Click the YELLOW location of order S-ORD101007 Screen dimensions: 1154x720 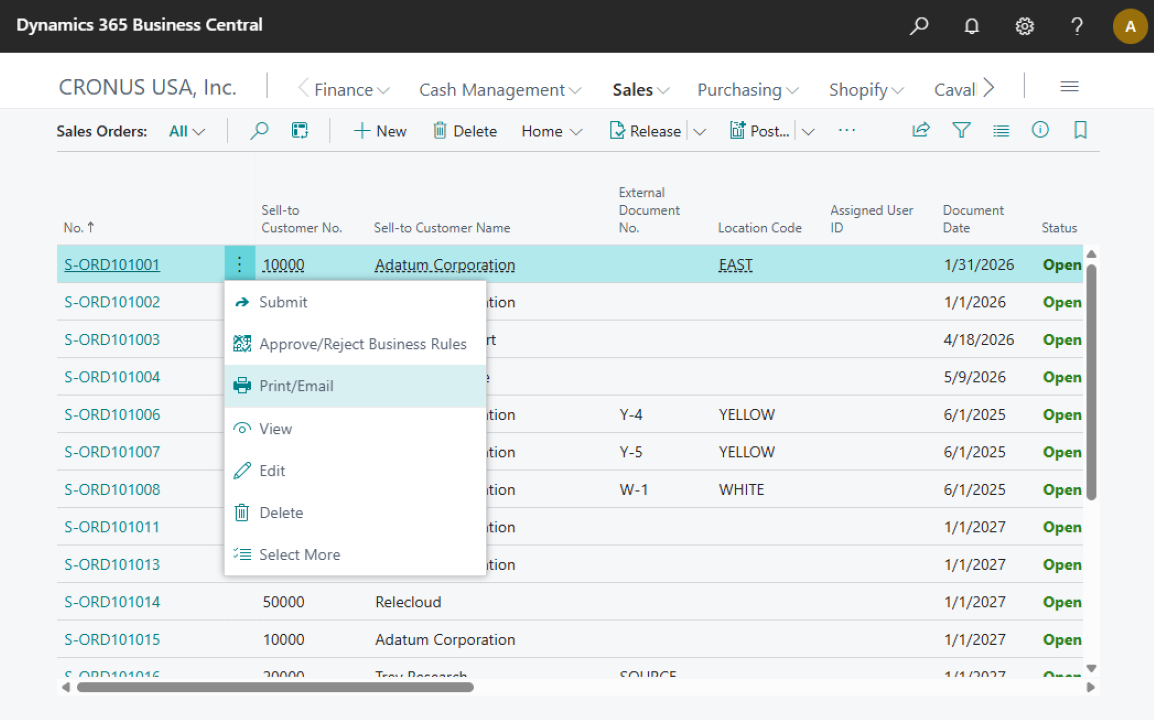coord(746,452)
